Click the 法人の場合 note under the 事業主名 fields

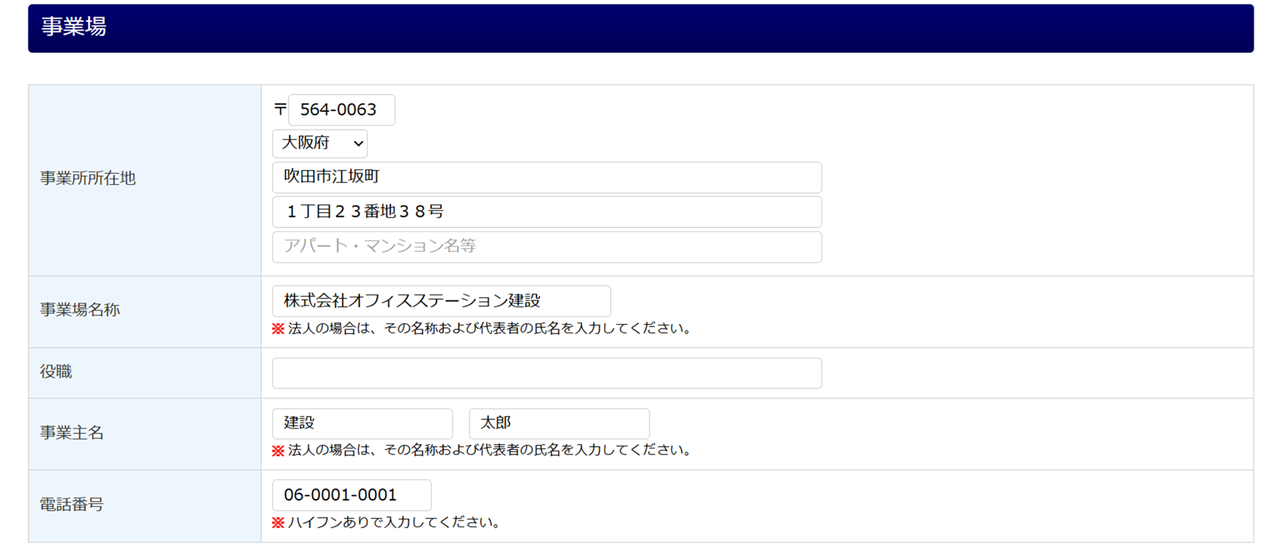pyautogui.click(x=489, y=450)
